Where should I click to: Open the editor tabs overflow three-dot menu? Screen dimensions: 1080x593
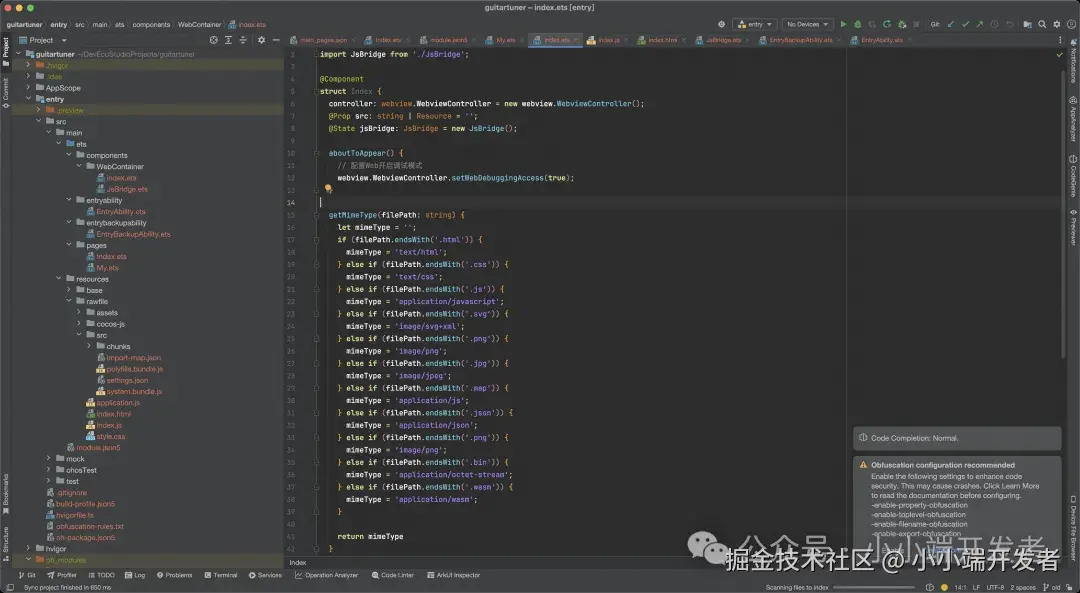1060,40
